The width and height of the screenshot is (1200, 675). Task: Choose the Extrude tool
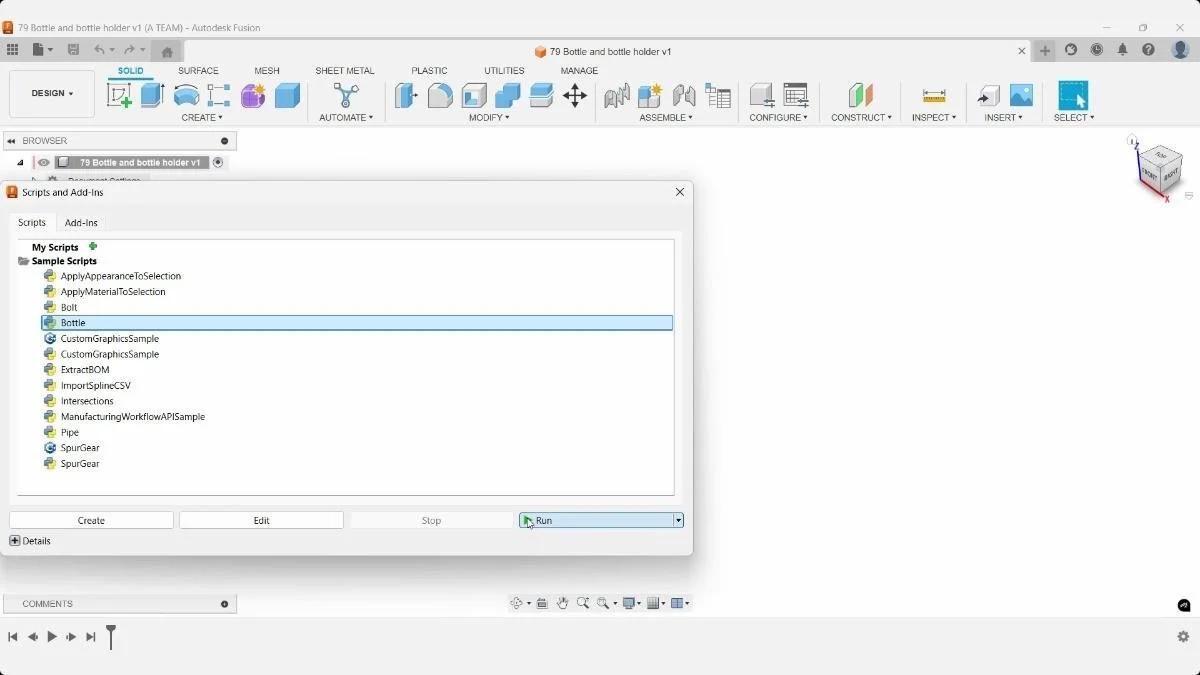pos(152,96)
